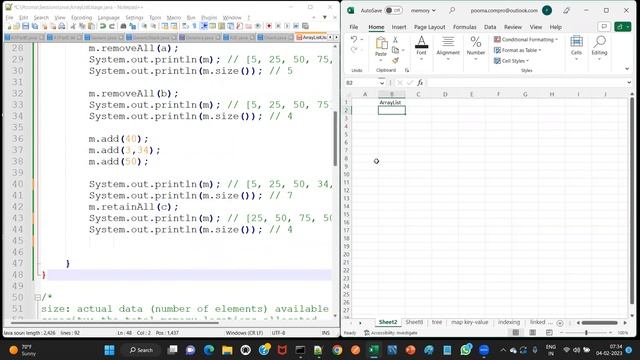Image resolution: width=640 pixels, height=360 pixels.
Task: Expand the Cells group dropdown
Action: point(576,59)
